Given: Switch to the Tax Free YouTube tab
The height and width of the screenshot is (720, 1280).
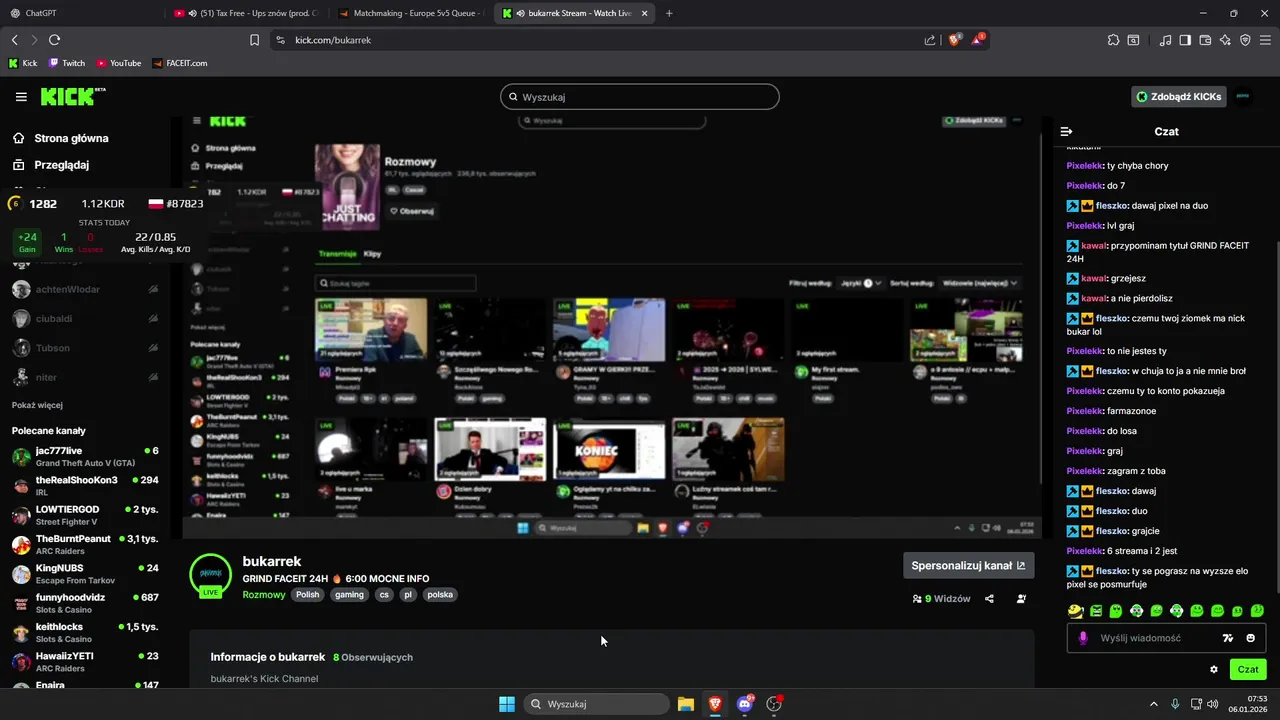Looking at the screenshot, I should (x=246, y=13).
